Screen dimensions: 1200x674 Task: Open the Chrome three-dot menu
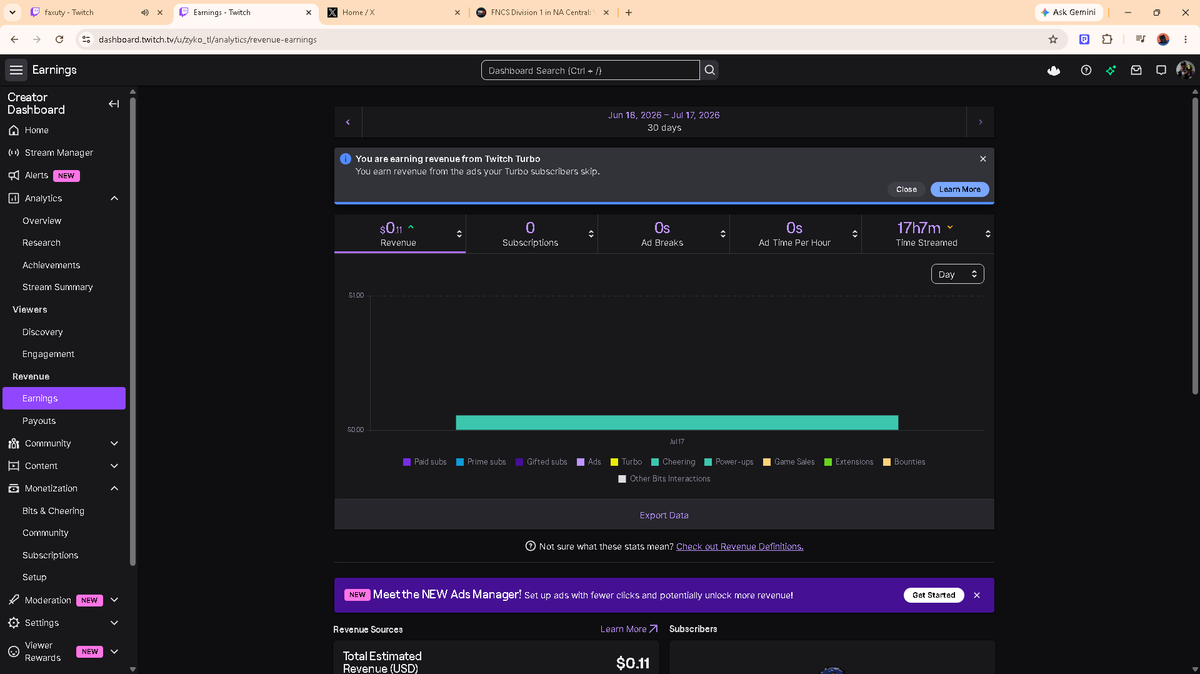coord(1185,39)
